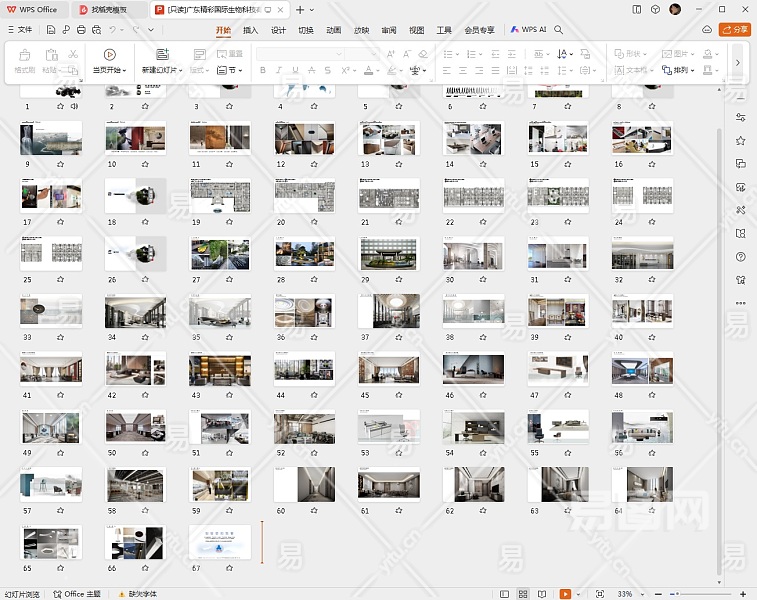The width and height of the screenshot is (757, 600).
Task: Switch to slide sorter view icon
Action: [x=523, y=594]
